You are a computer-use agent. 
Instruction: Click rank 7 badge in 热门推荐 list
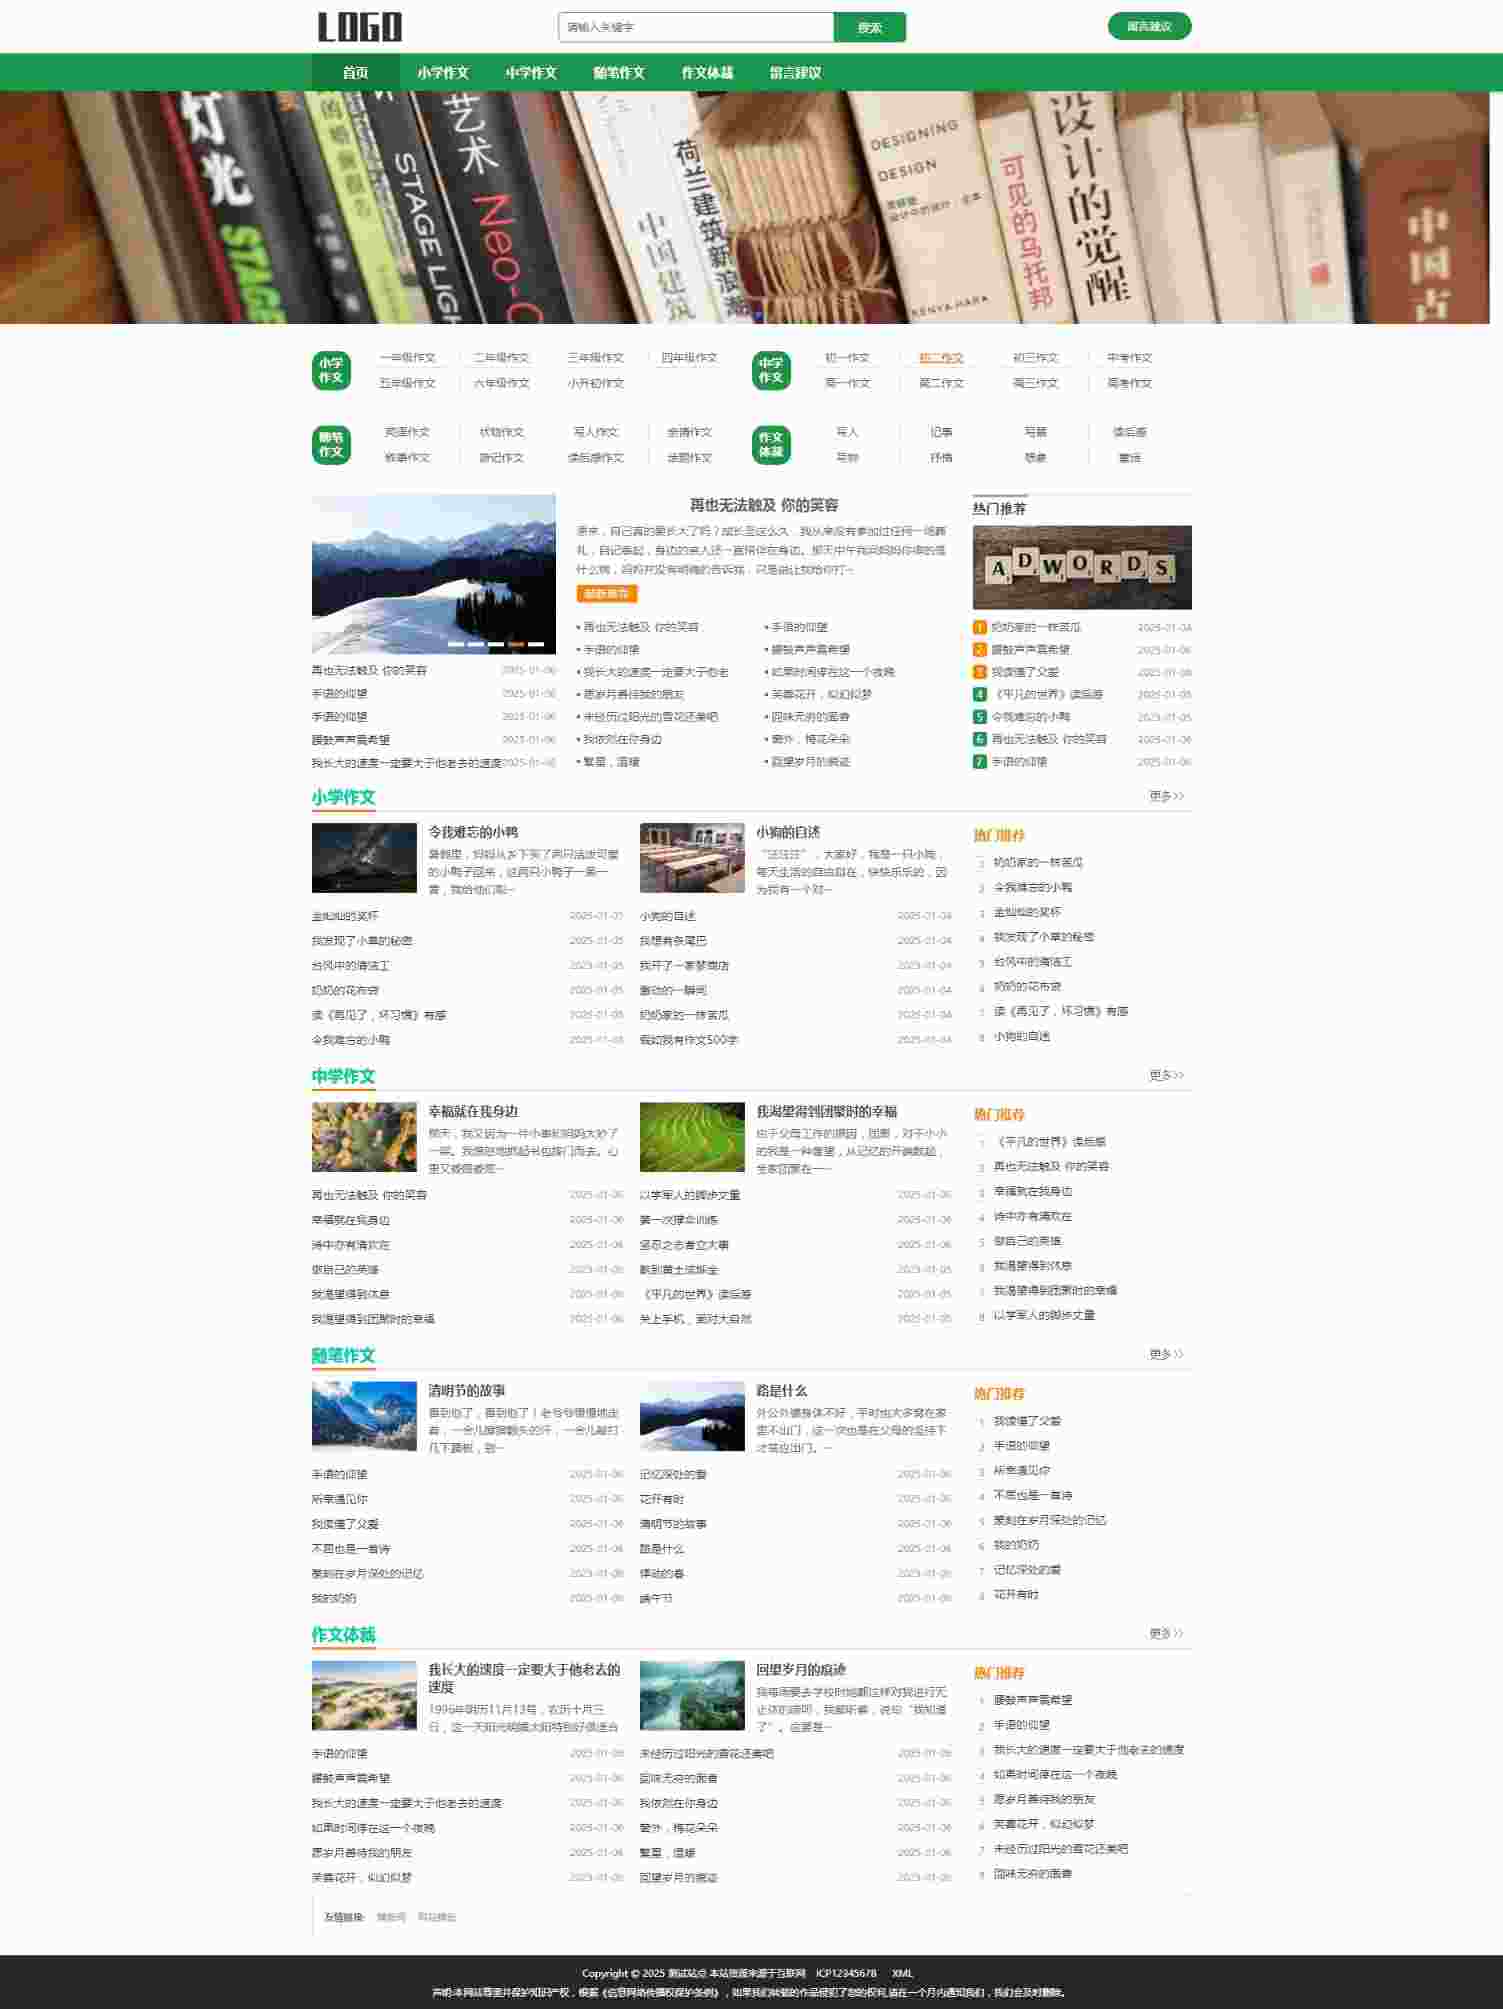click(x=980, y=762)
